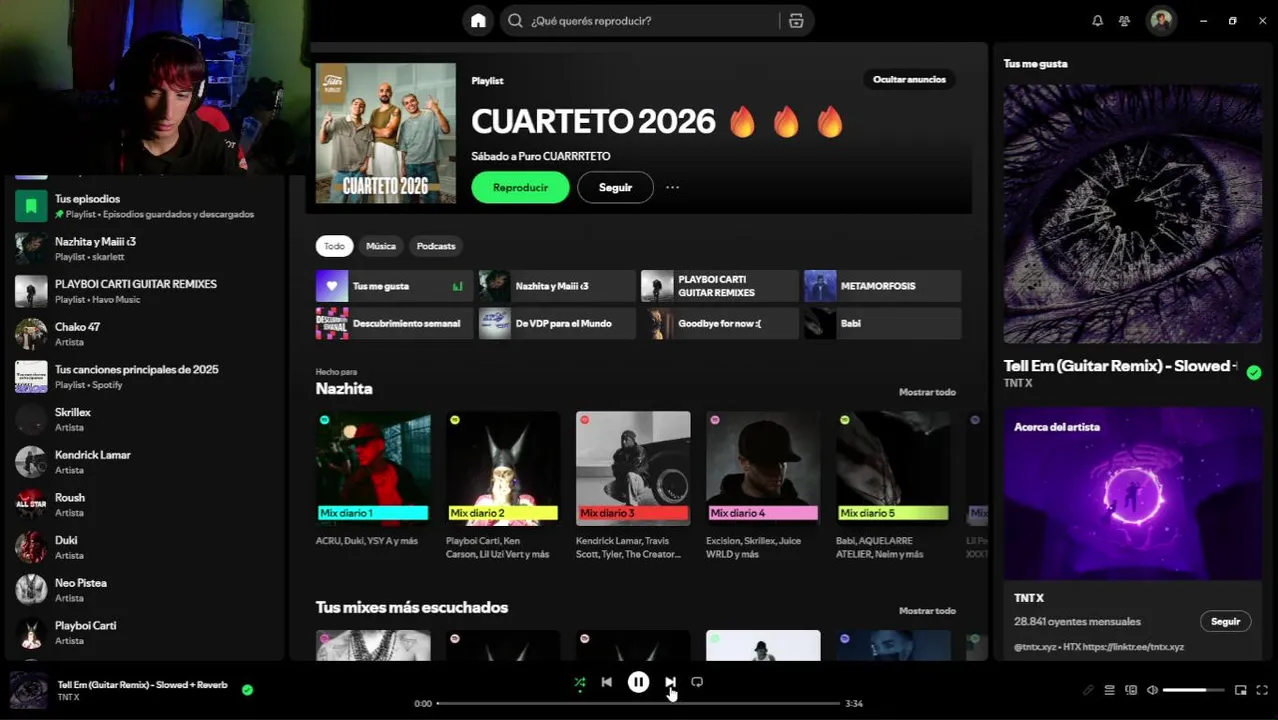
Task: Open the user profile avatar menu
Action: (1161, 20)
